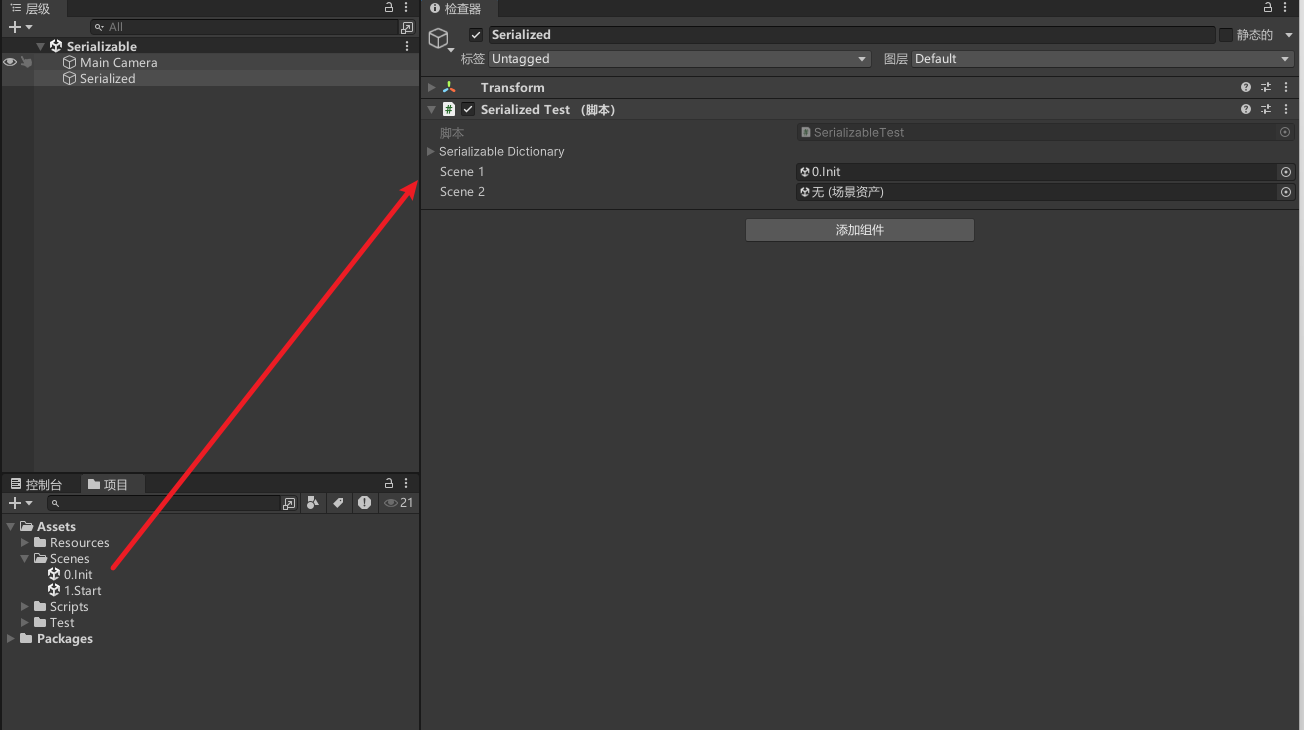Expand the Transform component
This screenshot has width=1304, height=730.
432,88
